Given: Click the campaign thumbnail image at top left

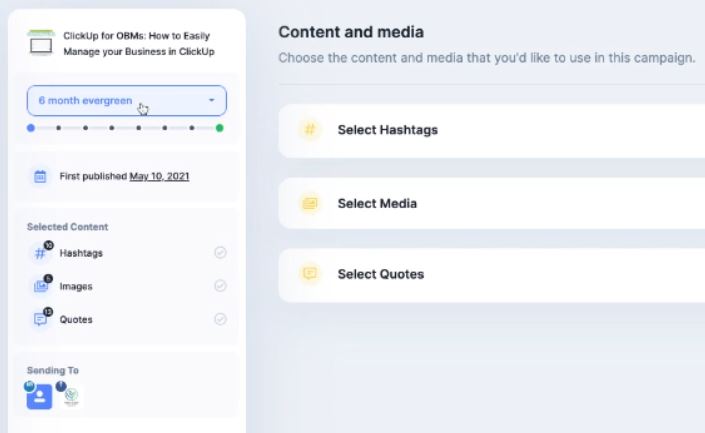Looking at the screenshot, I should click(40, 43).
